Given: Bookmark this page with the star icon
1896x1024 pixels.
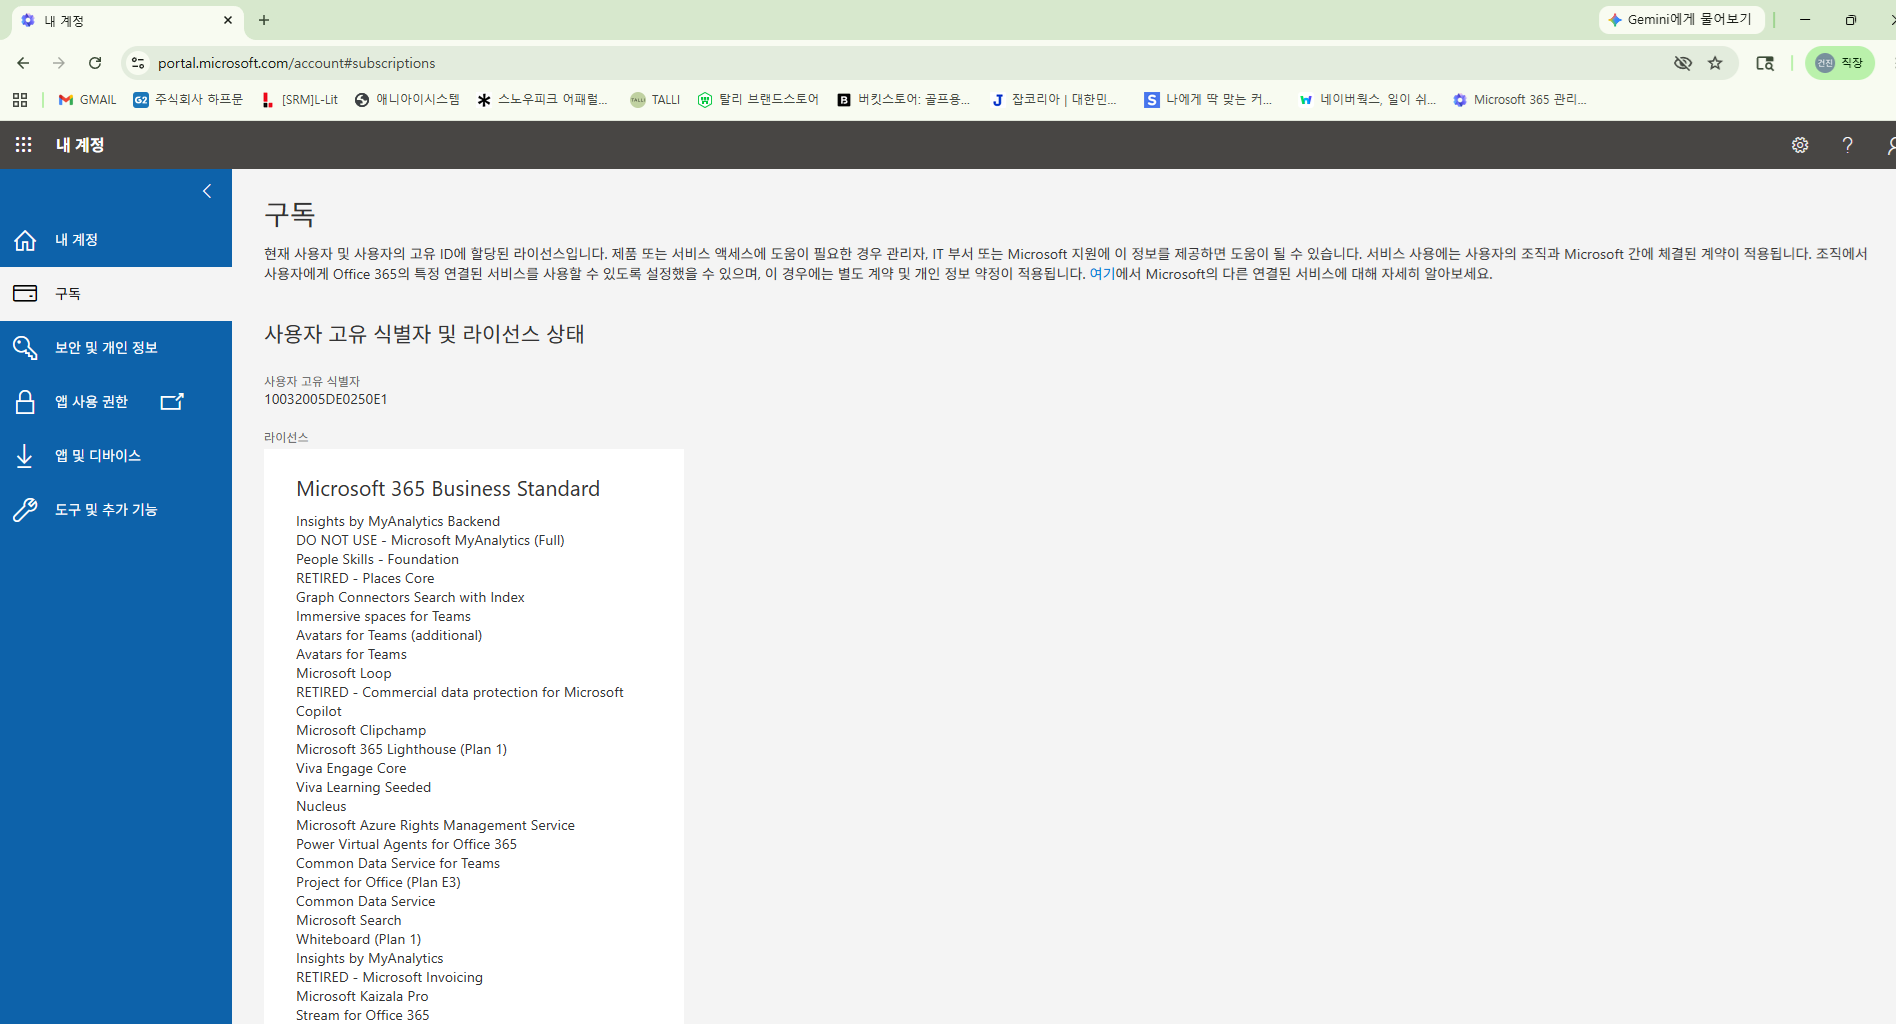Looking at the screenshot, I should 1715,63.
